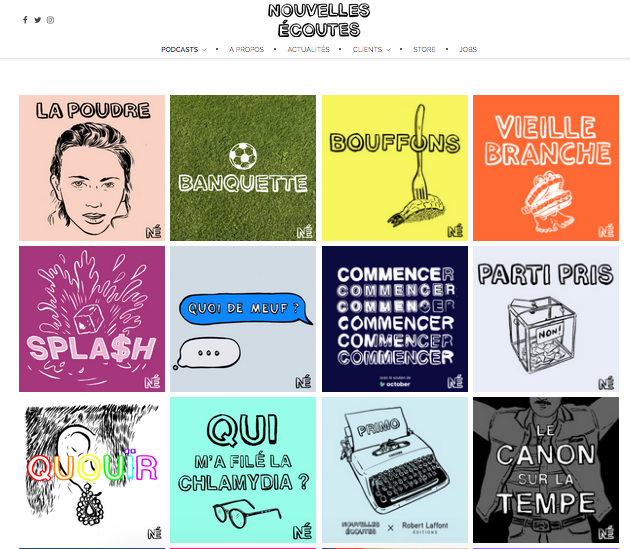Open the Jobs link
630x549 pixels.
(468, 49)
